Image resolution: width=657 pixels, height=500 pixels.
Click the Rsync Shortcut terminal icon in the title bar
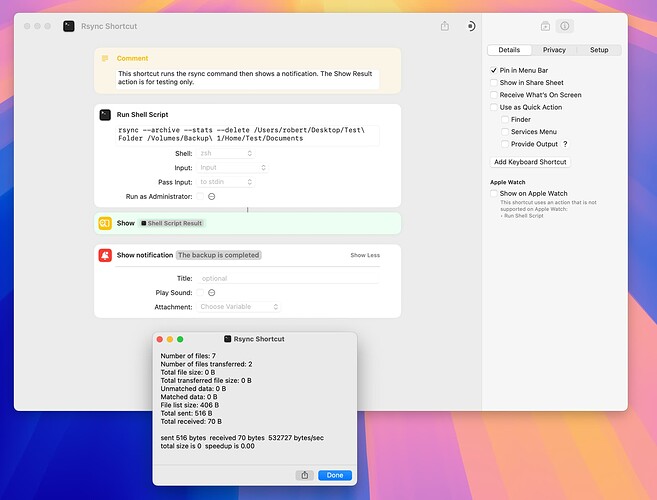point(69,26)
